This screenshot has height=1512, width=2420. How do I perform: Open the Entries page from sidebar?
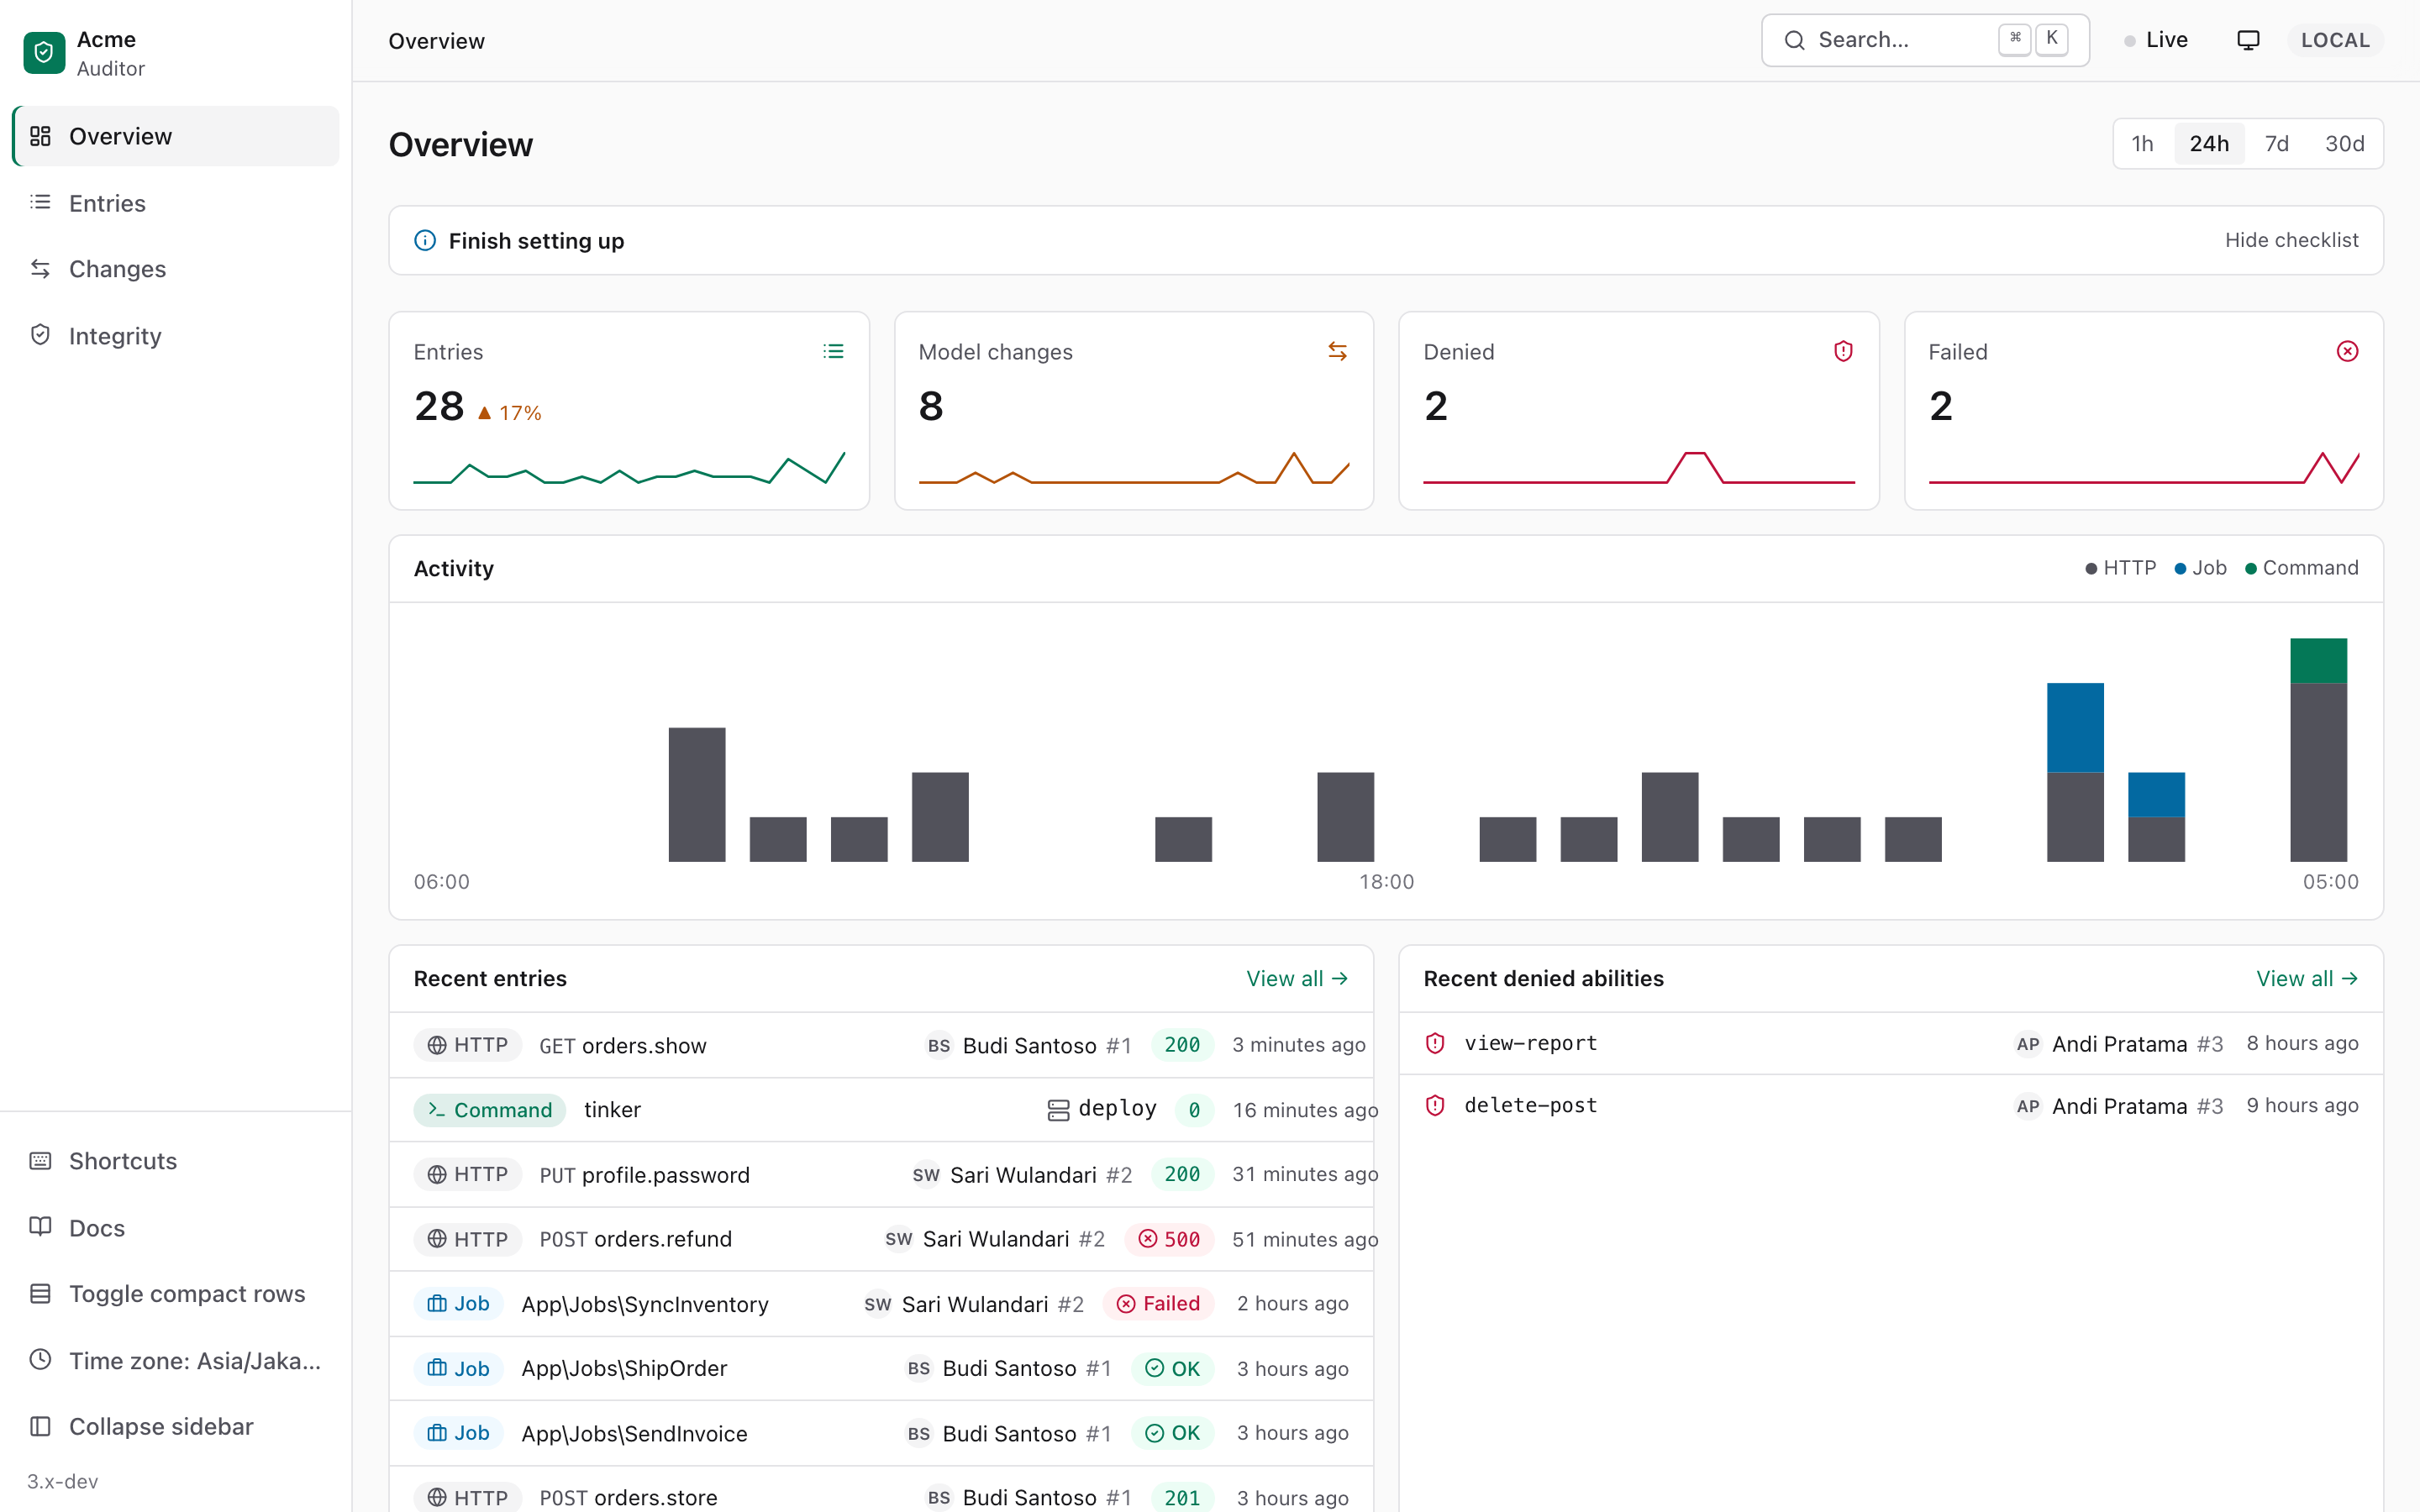[175, 203]
